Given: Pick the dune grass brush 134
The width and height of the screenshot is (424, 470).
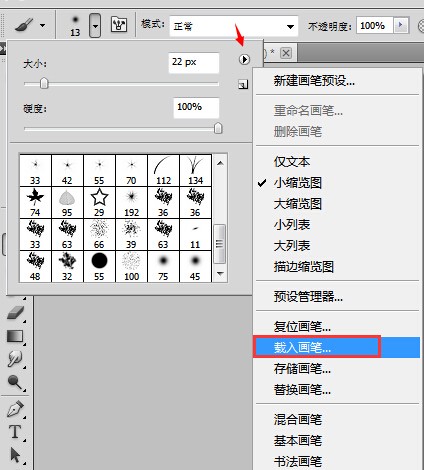Looking at the screenshot, I should click(x=195, y=170).
